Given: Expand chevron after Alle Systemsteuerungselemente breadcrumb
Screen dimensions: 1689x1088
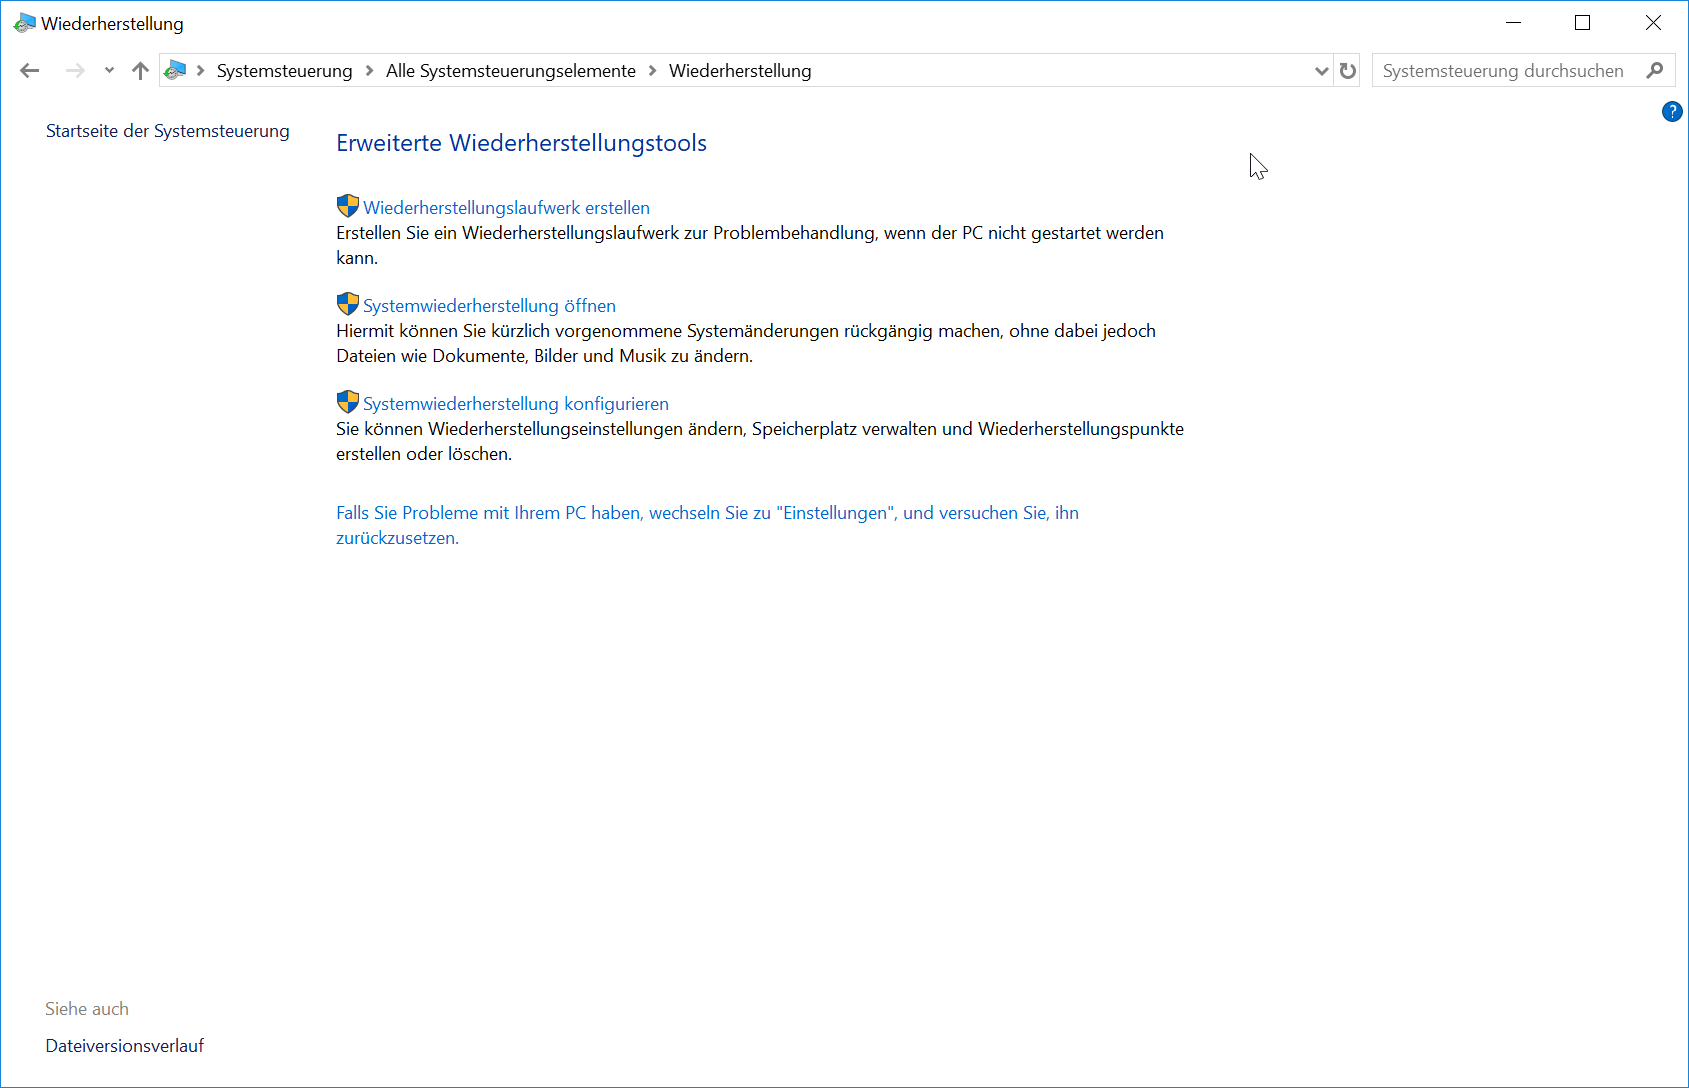Looking at the screenshot, I should [x=652, y=70].
